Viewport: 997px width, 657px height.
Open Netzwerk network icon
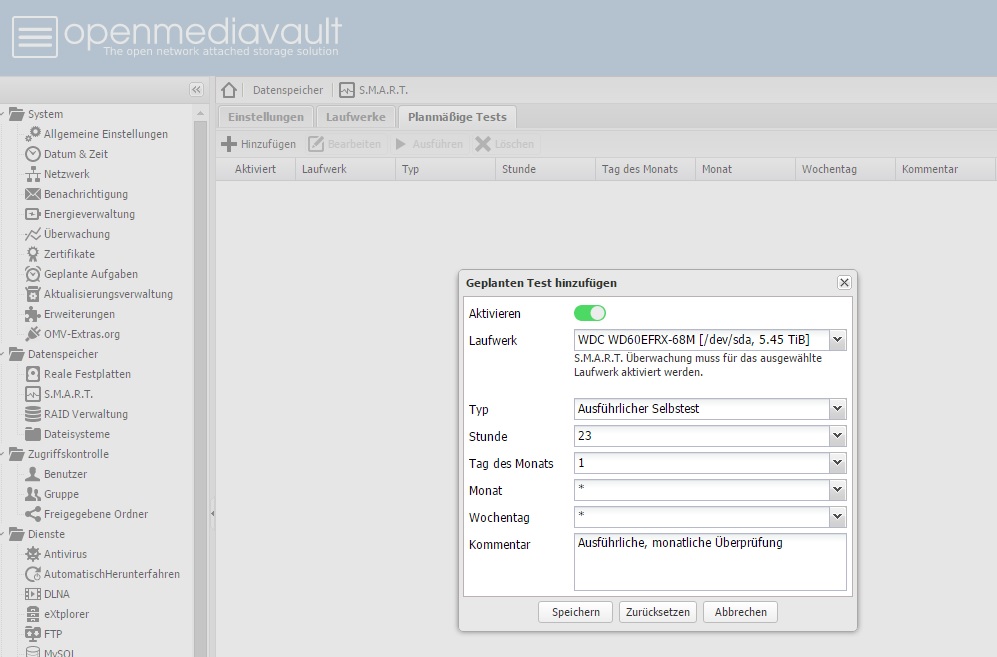pyautogui.click(x=33, y=174)
